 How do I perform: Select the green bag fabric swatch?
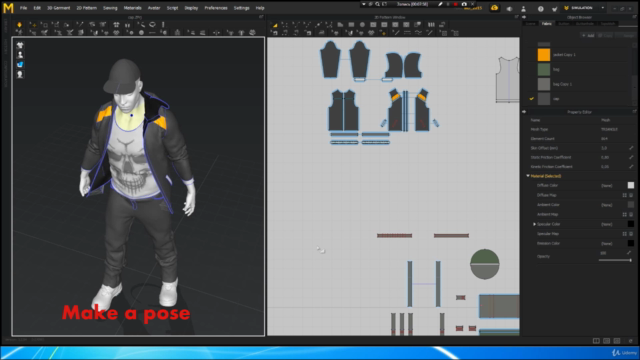[544, 69]
